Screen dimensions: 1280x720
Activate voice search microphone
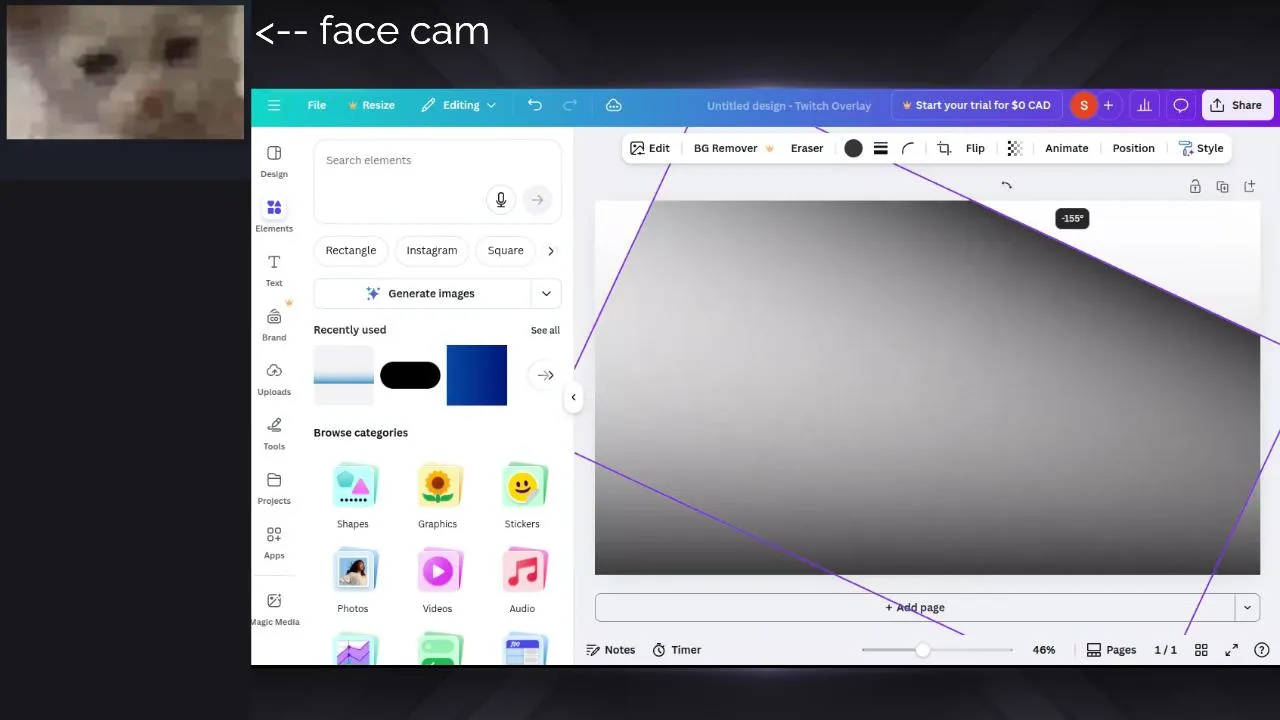[501, 200]
